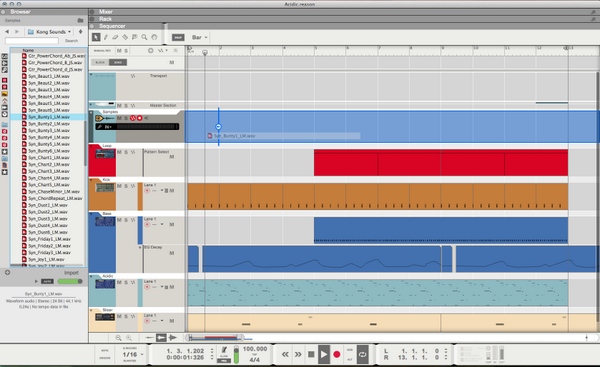
Task: Click the Sequencer panel header
Action: click(x=112, y=26)
